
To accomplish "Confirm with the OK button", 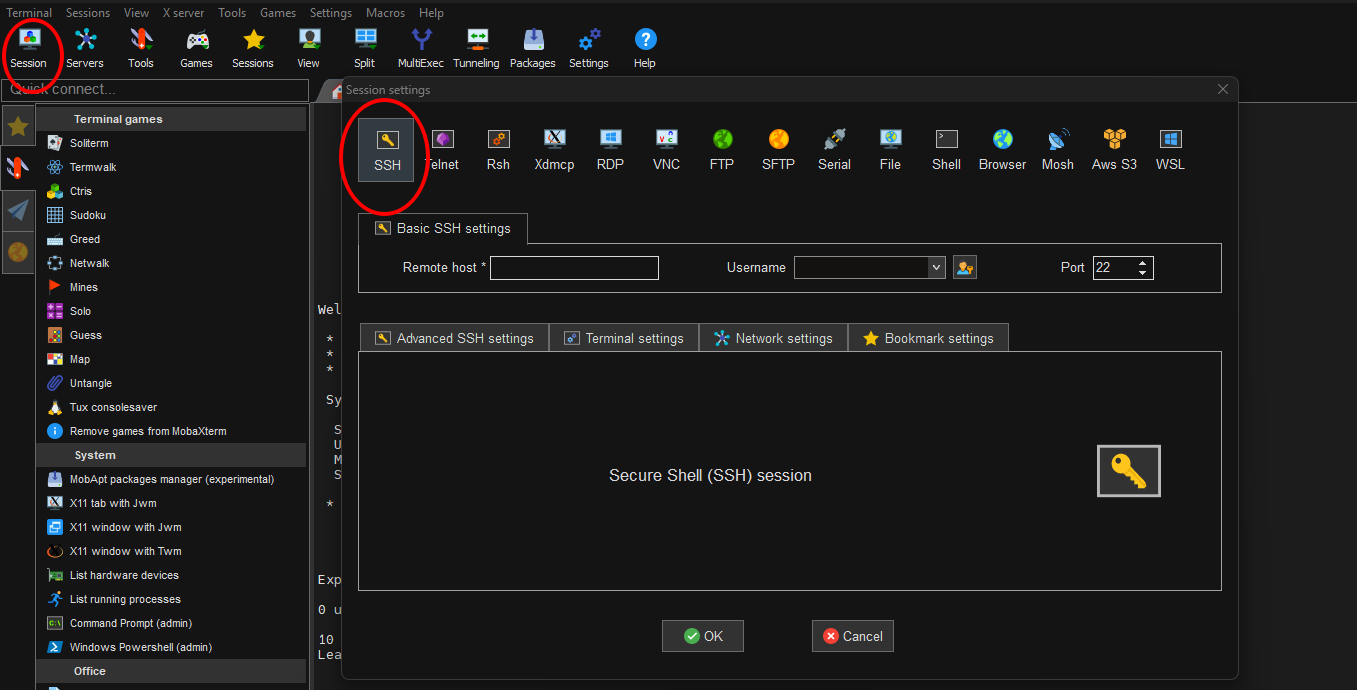I will click(x=703, y=636).
